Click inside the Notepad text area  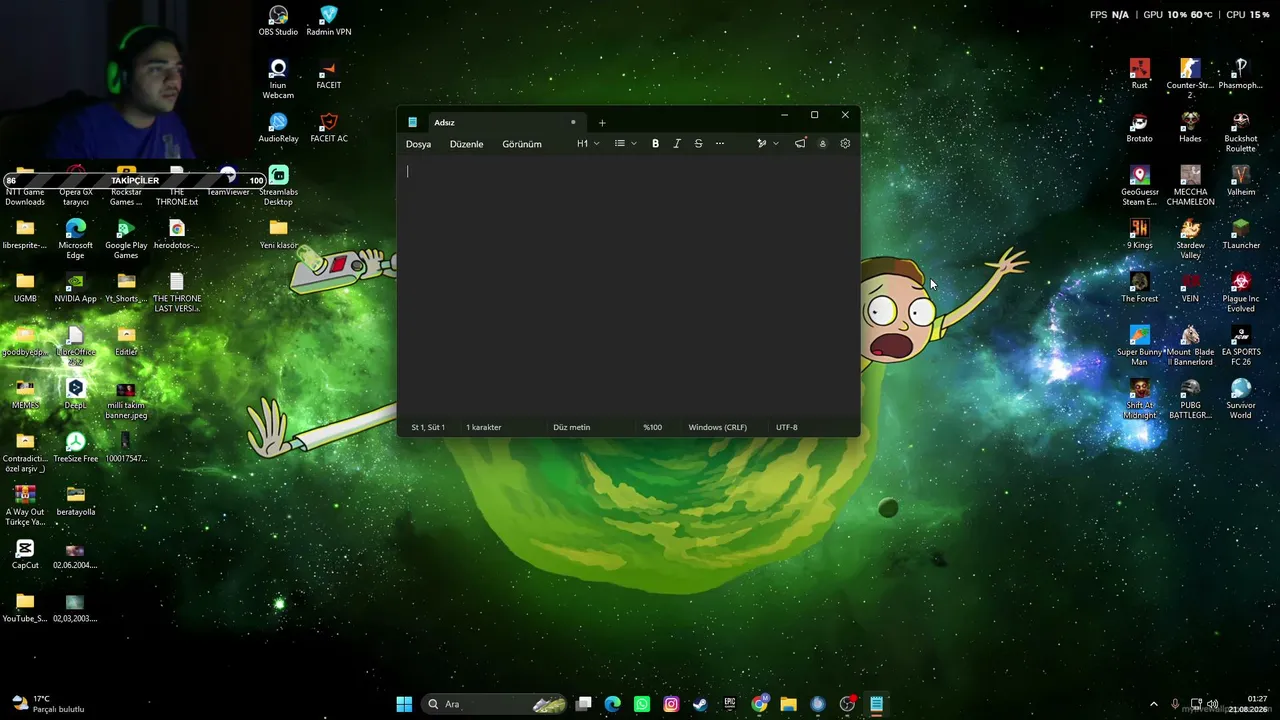coord(628,288)
